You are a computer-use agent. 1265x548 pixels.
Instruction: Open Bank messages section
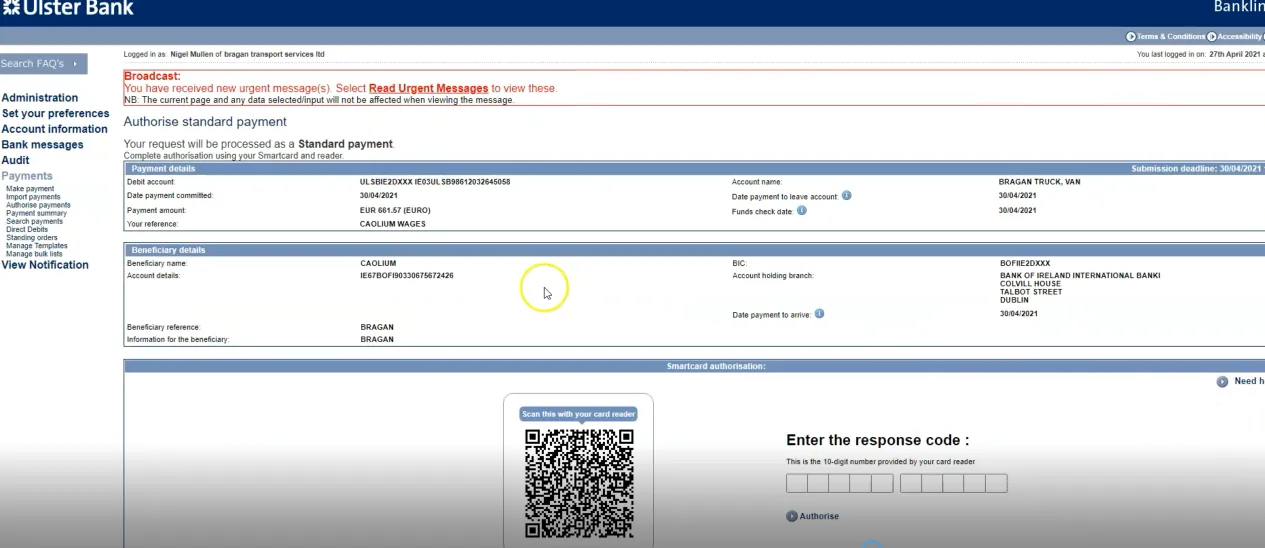point(42,145)
